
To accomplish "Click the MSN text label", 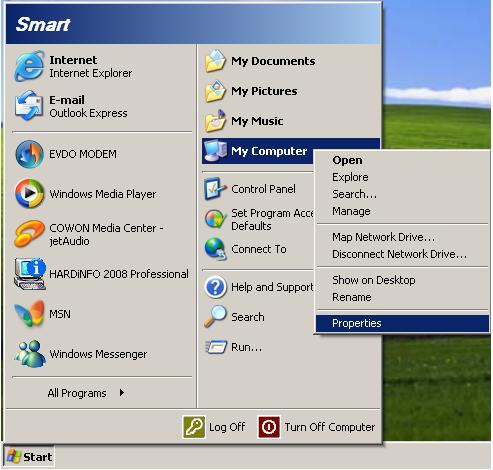I will (x=60, y=314).
